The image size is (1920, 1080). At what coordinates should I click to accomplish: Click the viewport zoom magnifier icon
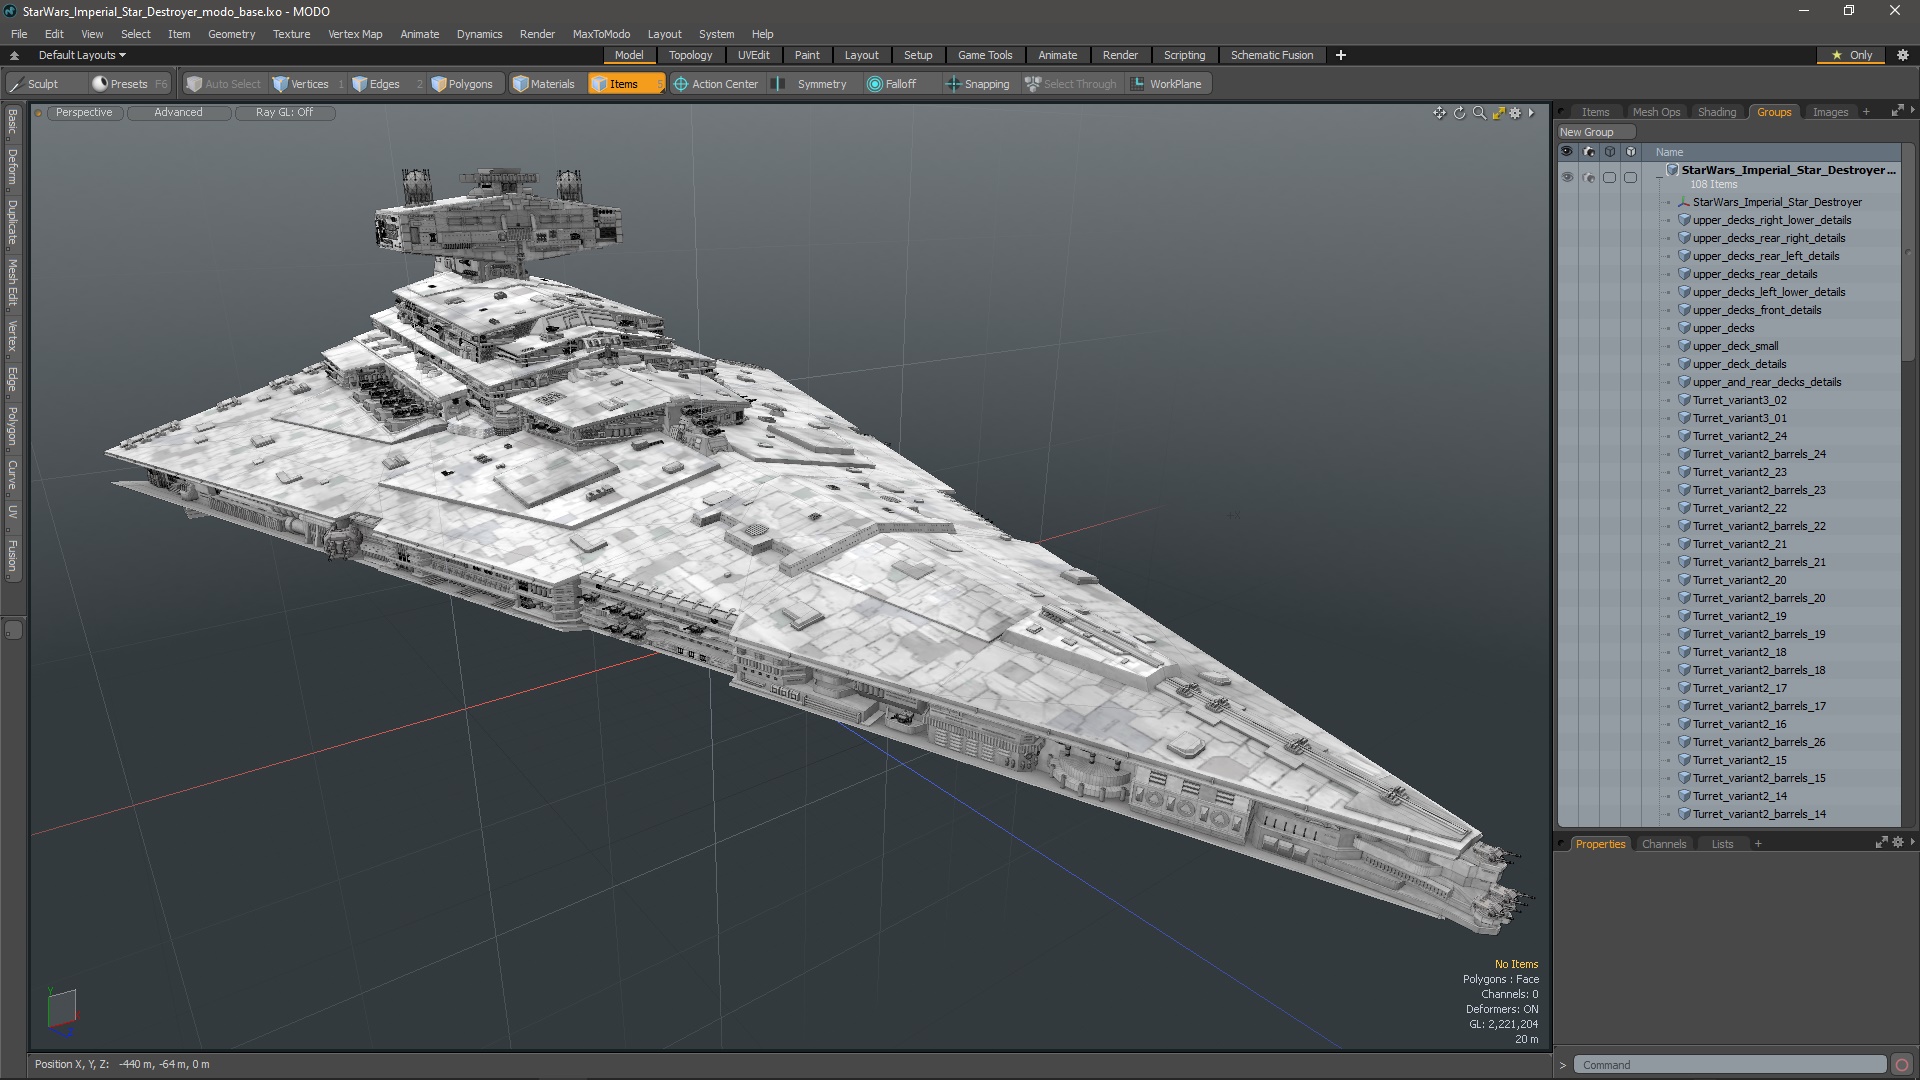[x=1479, y=113]
